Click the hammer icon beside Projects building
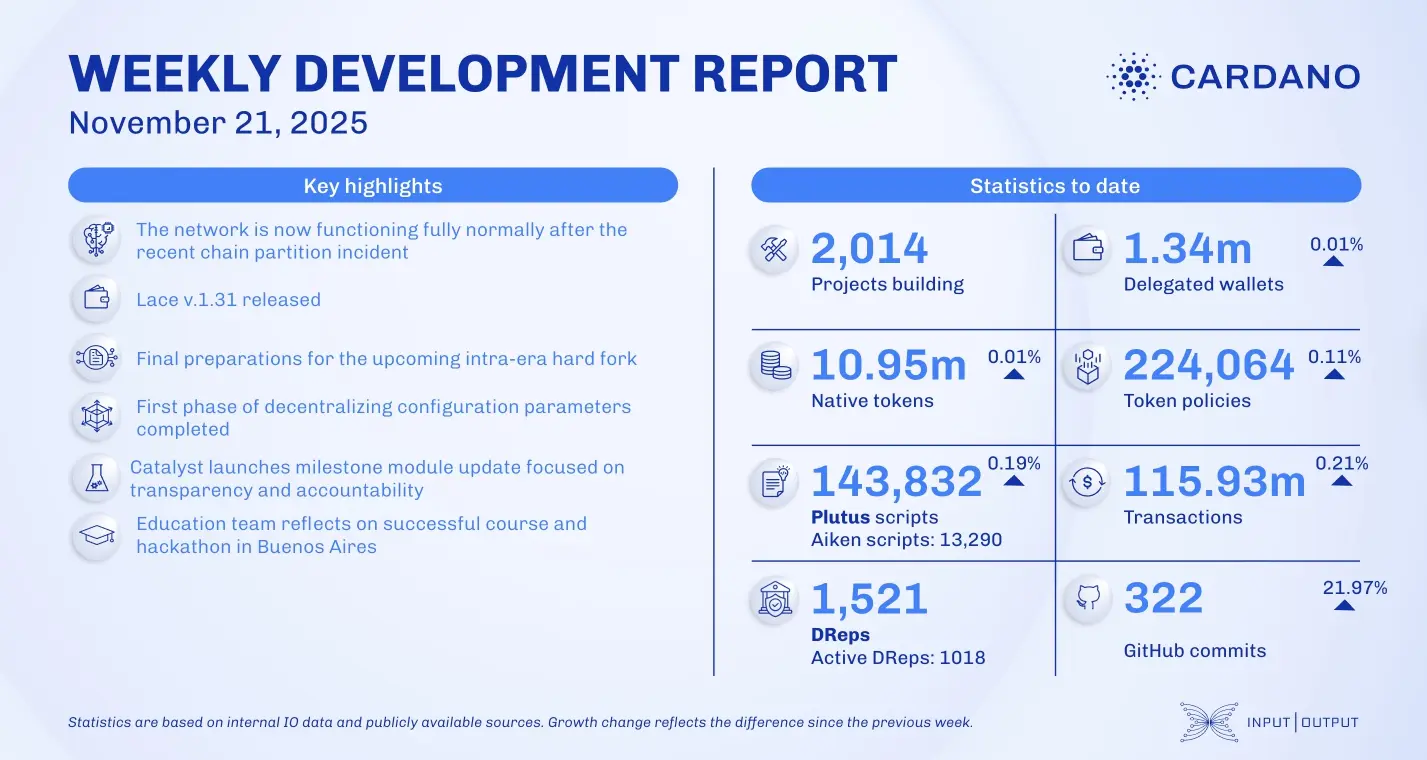The width and height of the screenshot is (1427, 760). pyautogui.click(x=773, y=248)
